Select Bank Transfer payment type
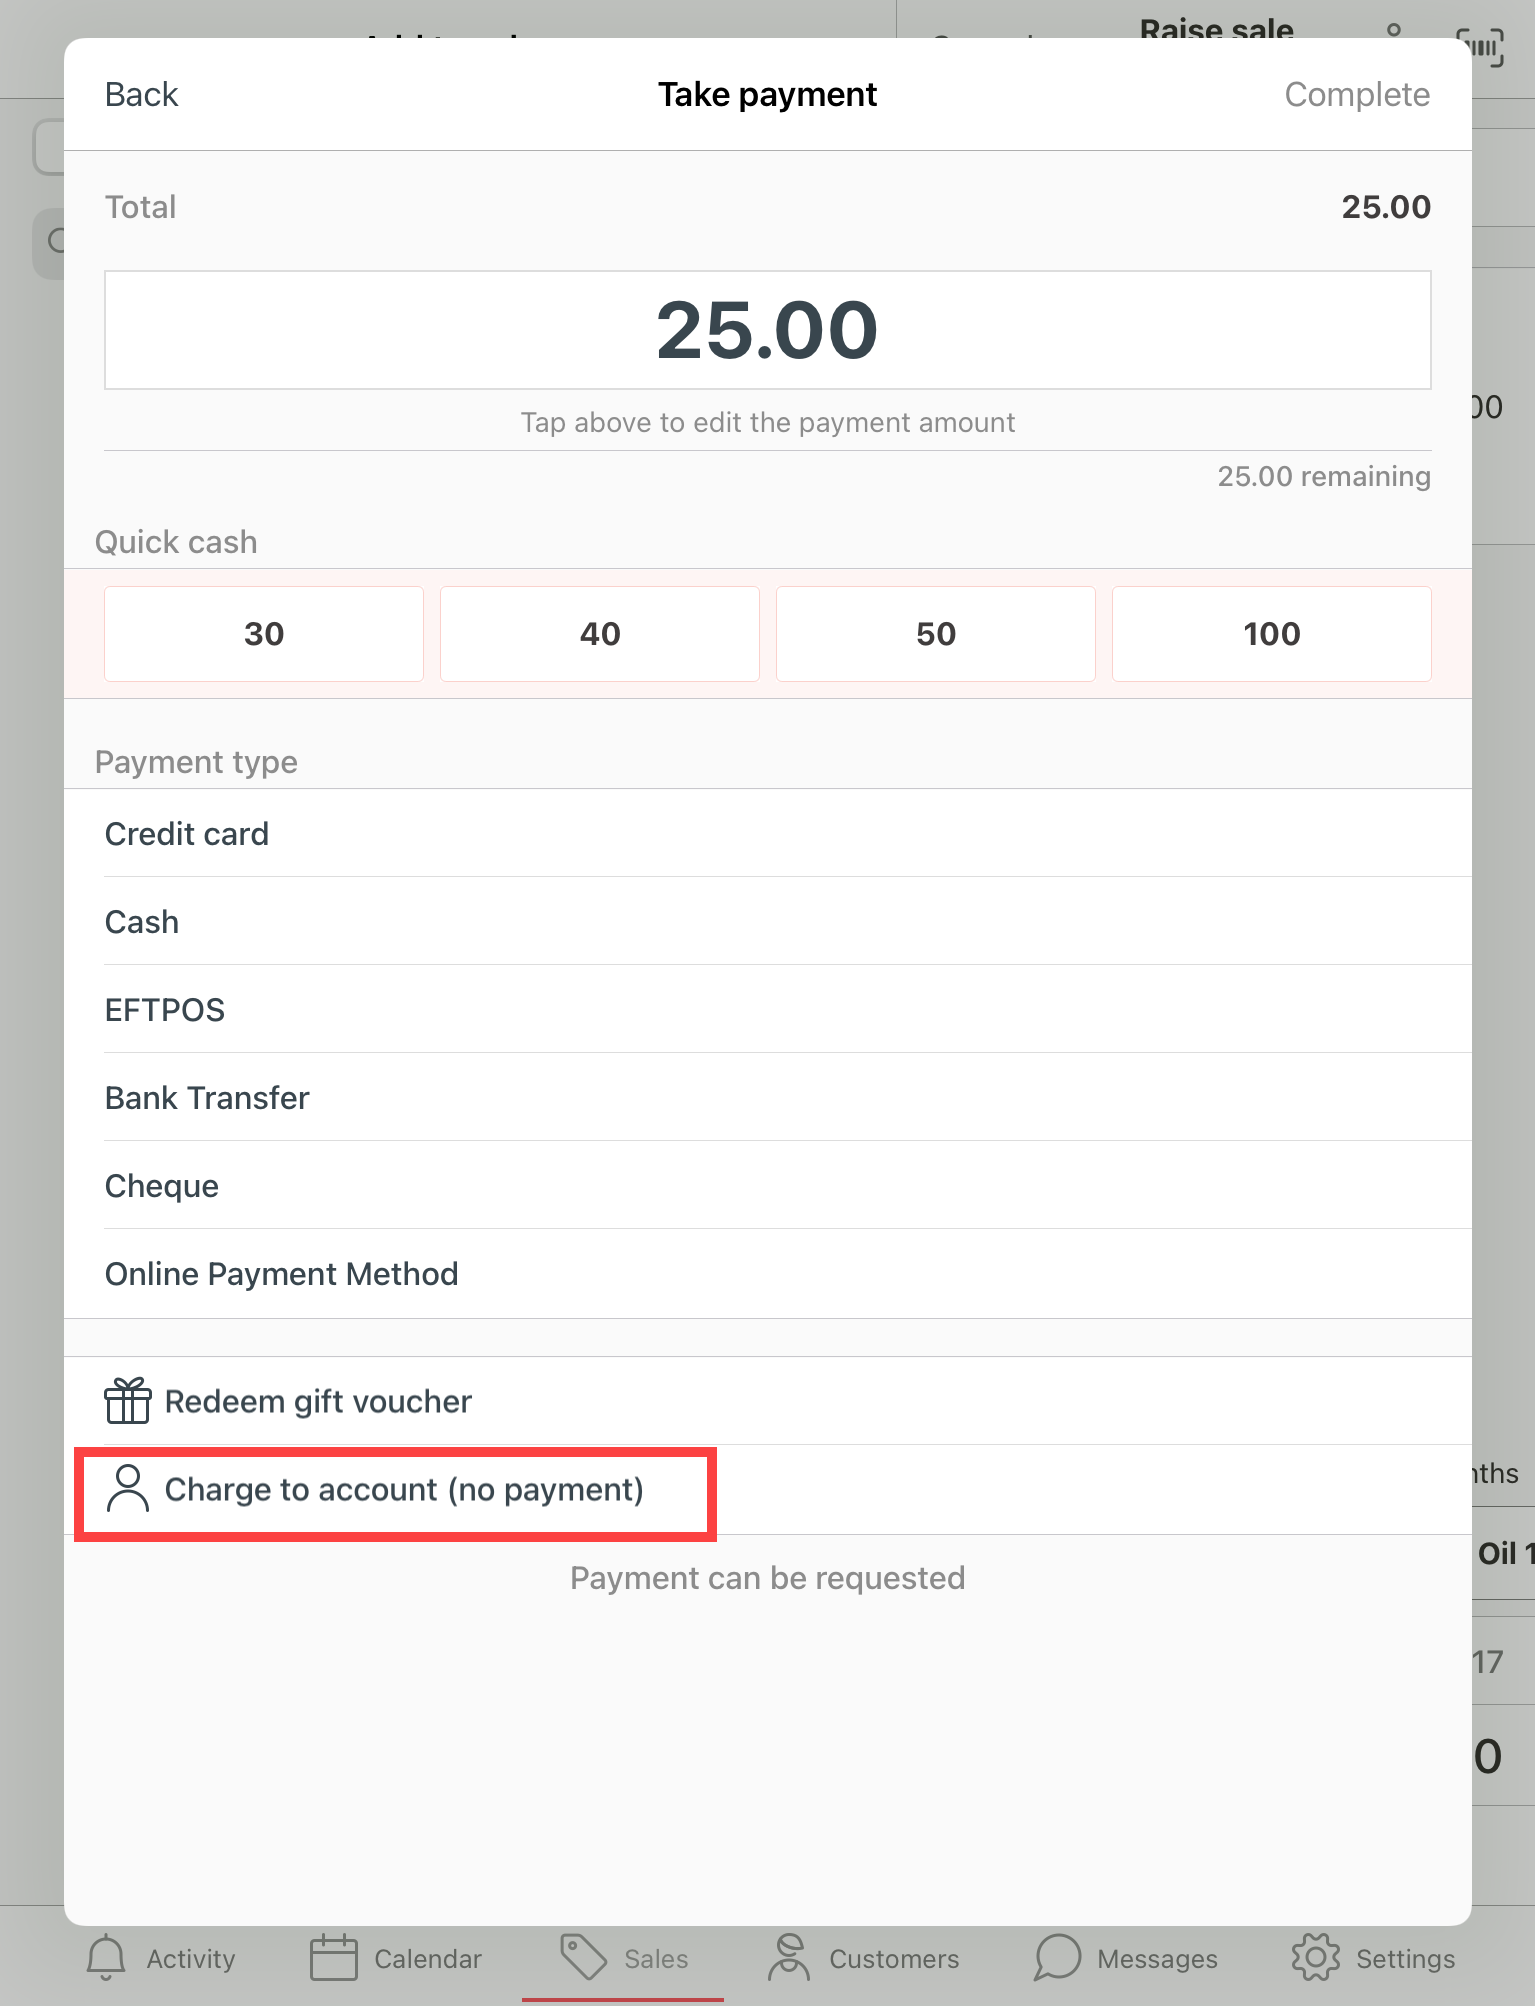 [x=207, y=1098]
